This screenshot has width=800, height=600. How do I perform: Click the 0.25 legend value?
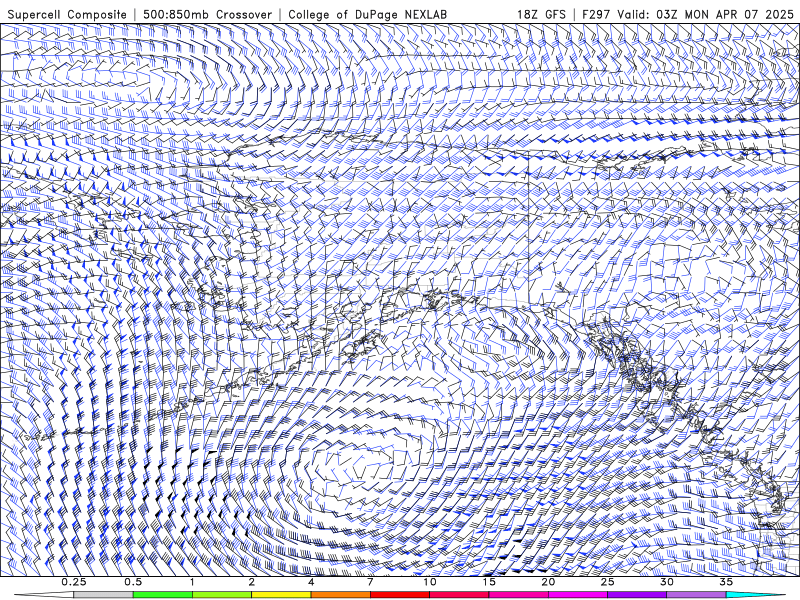click(74, 582)
